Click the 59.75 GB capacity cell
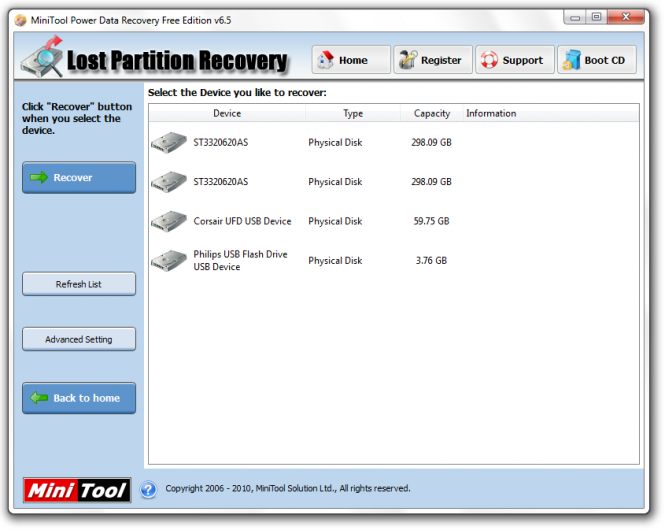 [x=431, y=221]
